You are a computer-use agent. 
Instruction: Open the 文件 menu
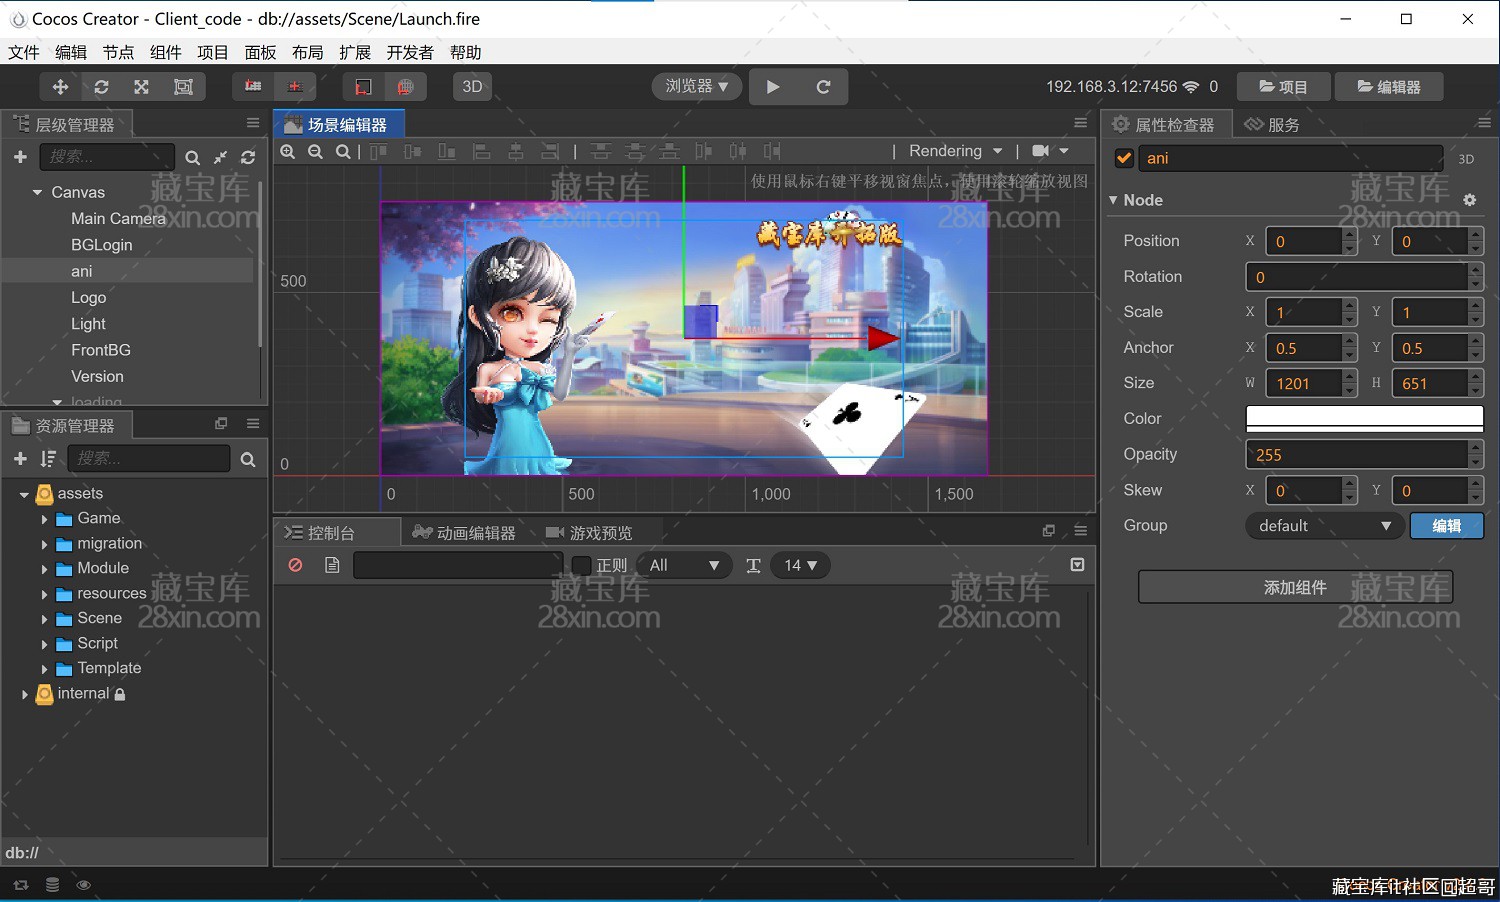coord(24,52)
